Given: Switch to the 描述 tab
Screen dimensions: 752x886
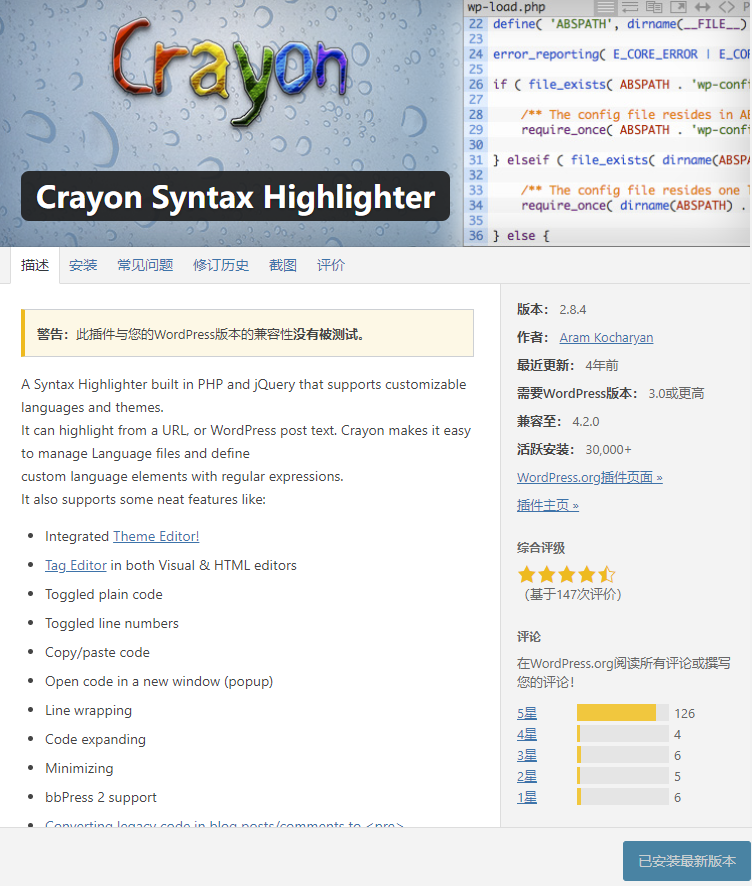Looking at the screenshot, I should point(35,265).
